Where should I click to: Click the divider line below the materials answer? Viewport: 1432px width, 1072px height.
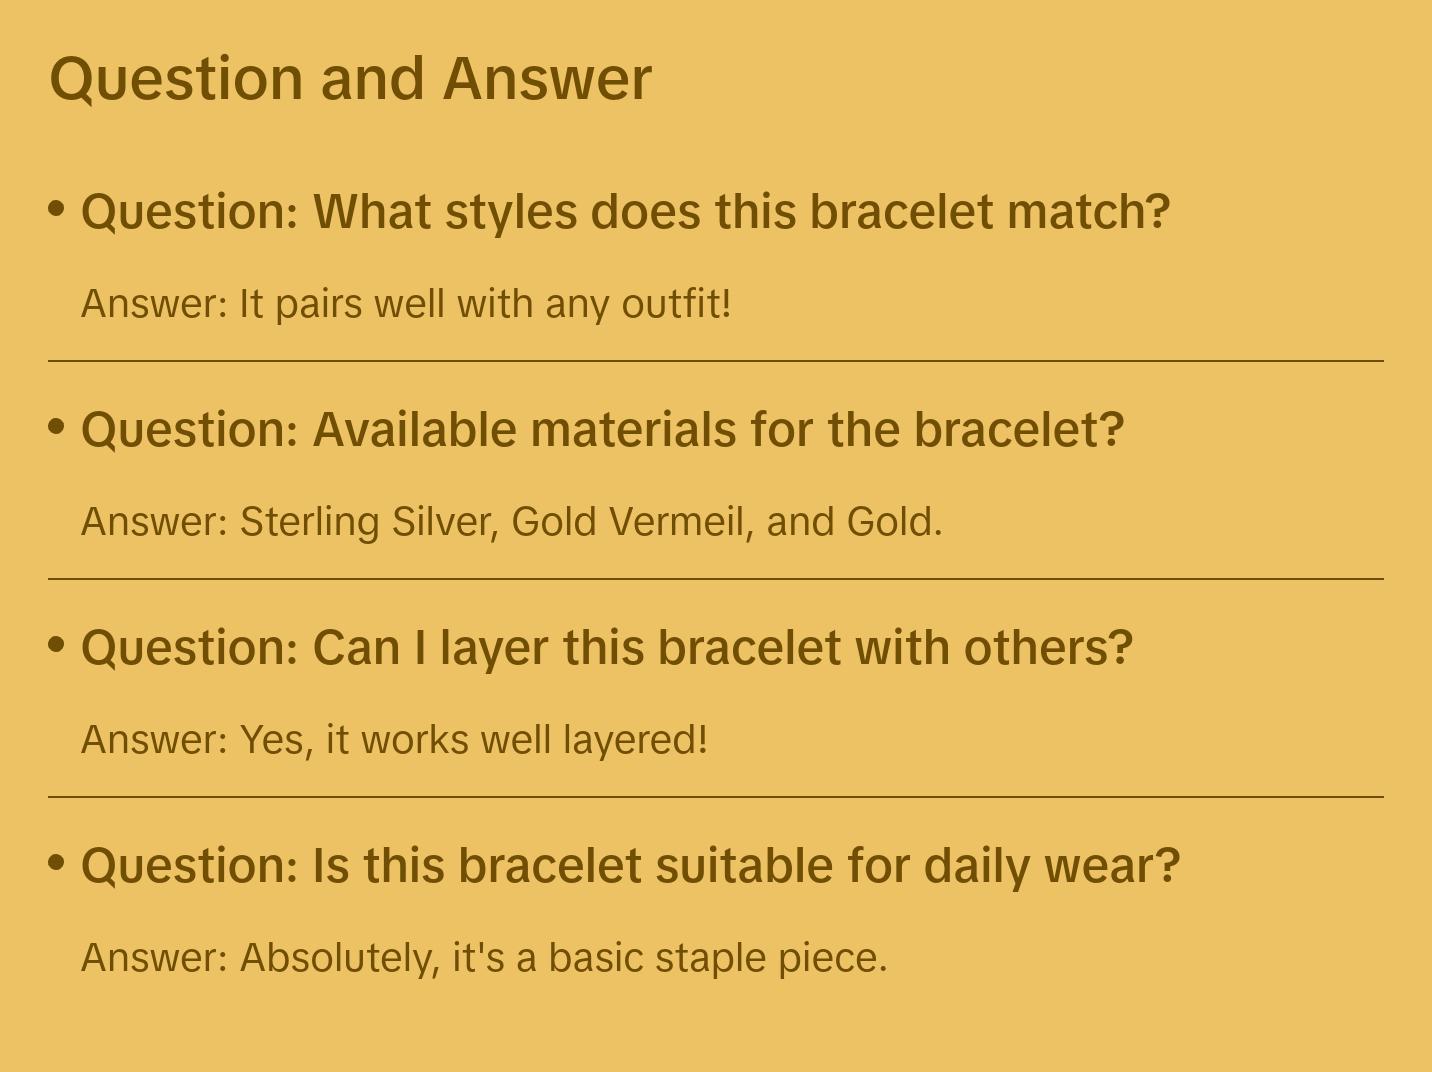[x=716, y=579]
